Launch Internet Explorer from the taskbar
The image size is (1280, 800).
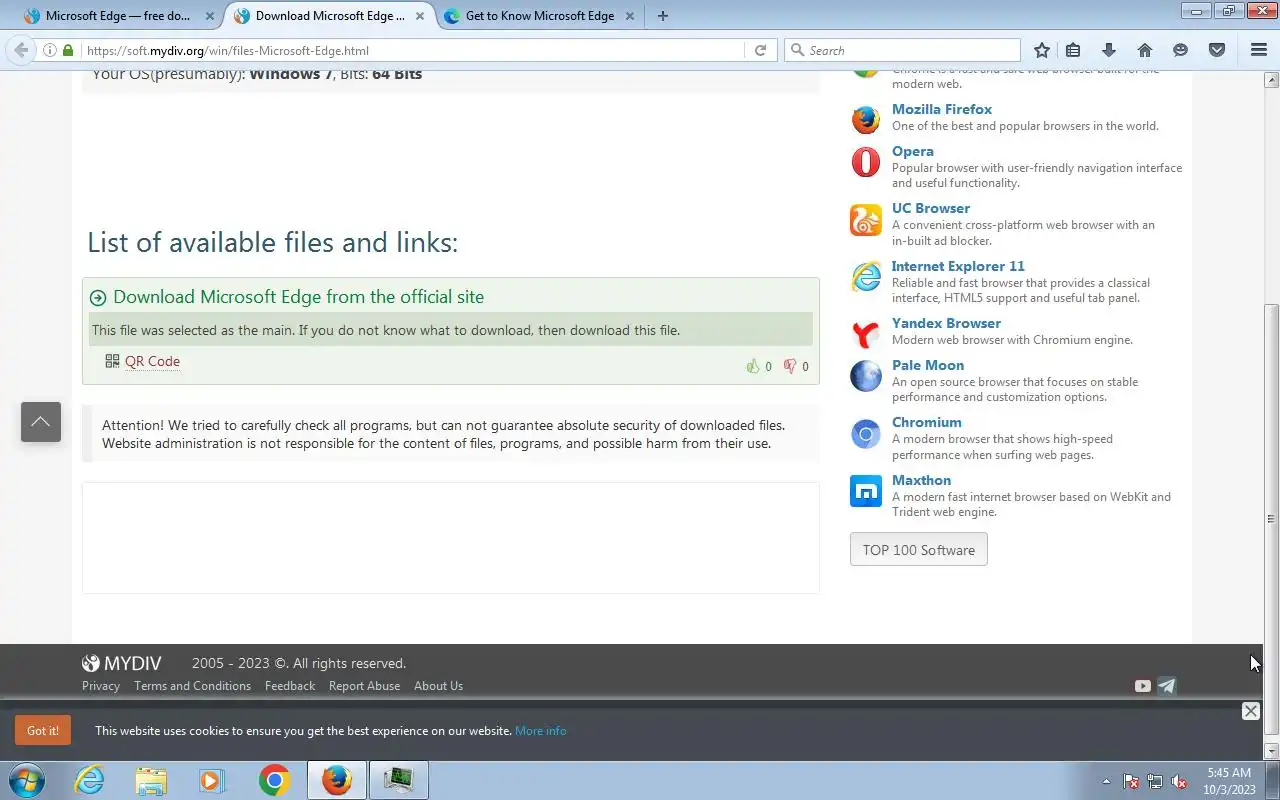(x=90, y=780)
